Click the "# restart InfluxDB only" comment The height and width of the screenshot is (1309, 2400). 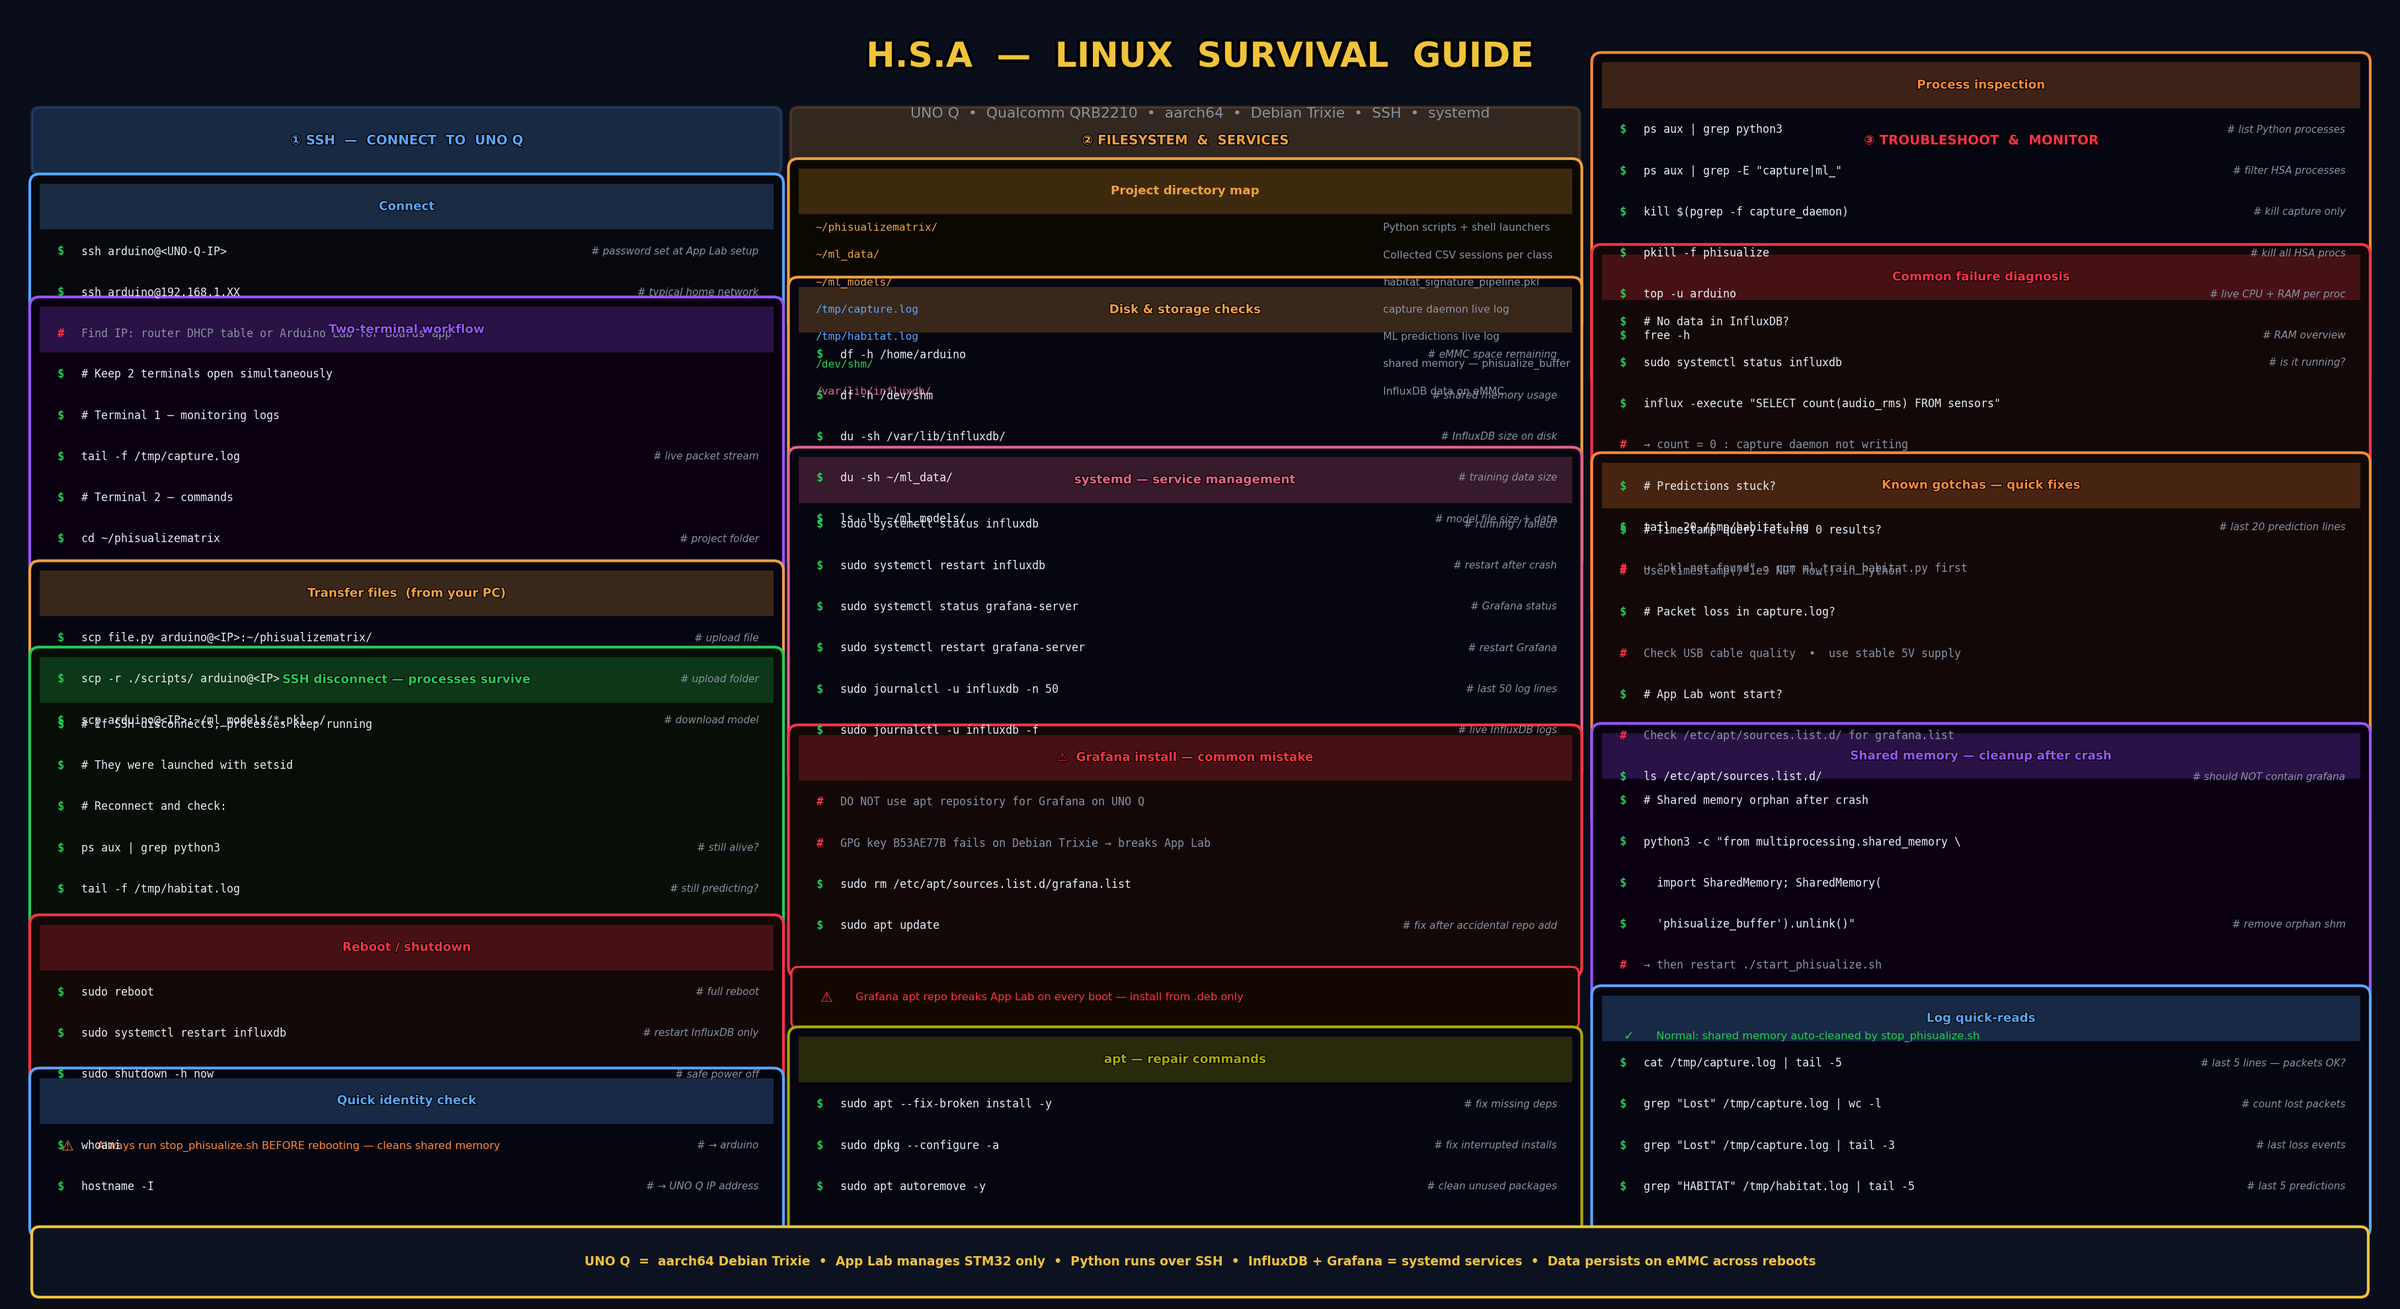click(x=701, y=1033)
